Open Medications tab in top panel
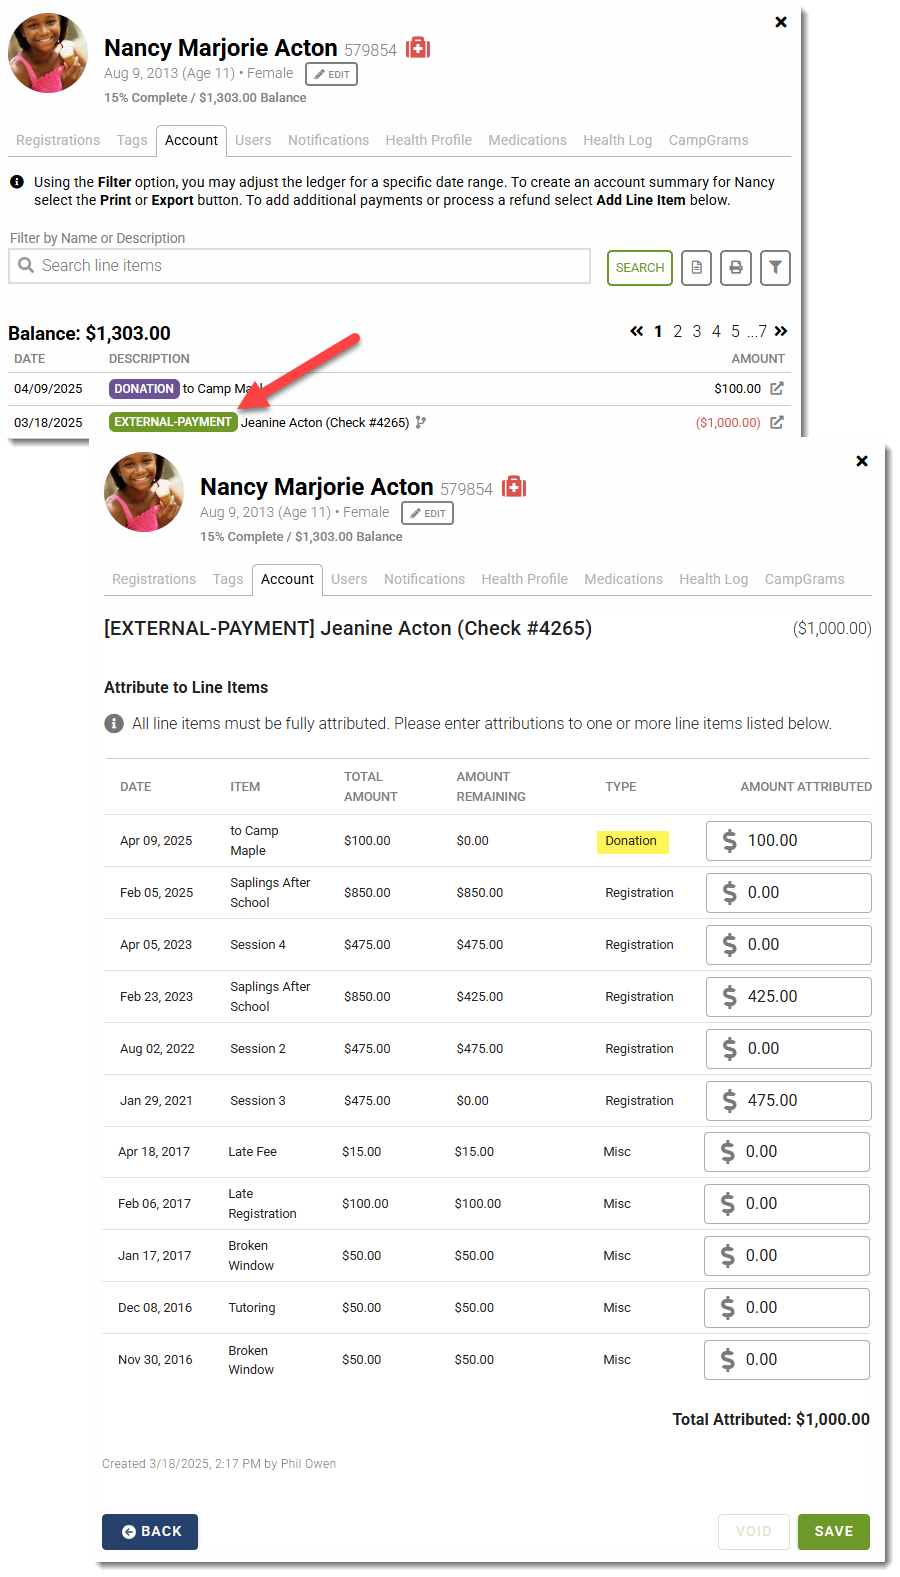Screen dimensions: 900x1577 pyautogui.click(x=528, y=140)
